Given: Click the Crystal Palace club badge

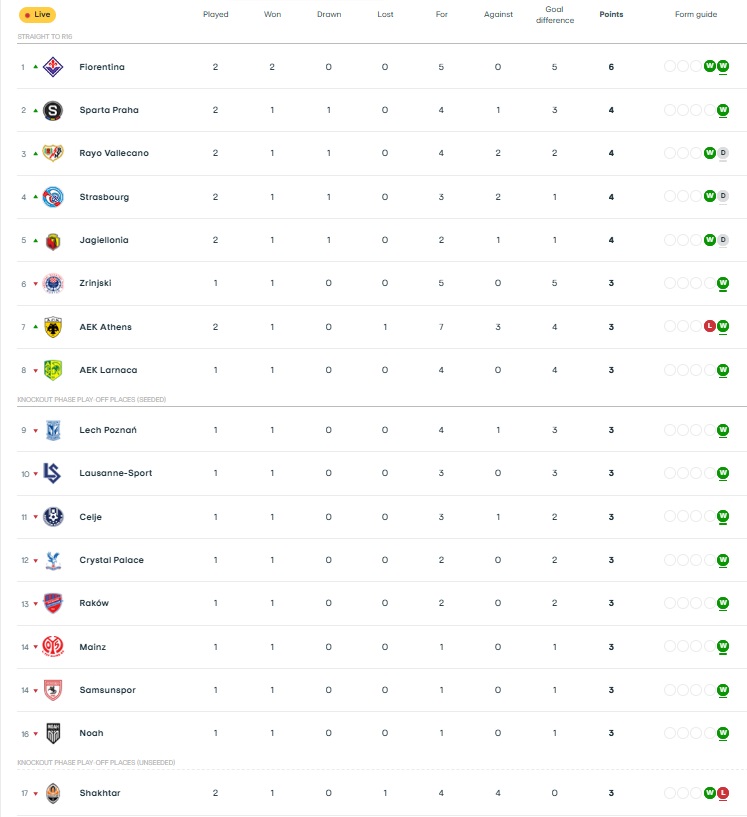Looking at the screenshot, I should 53,560.
